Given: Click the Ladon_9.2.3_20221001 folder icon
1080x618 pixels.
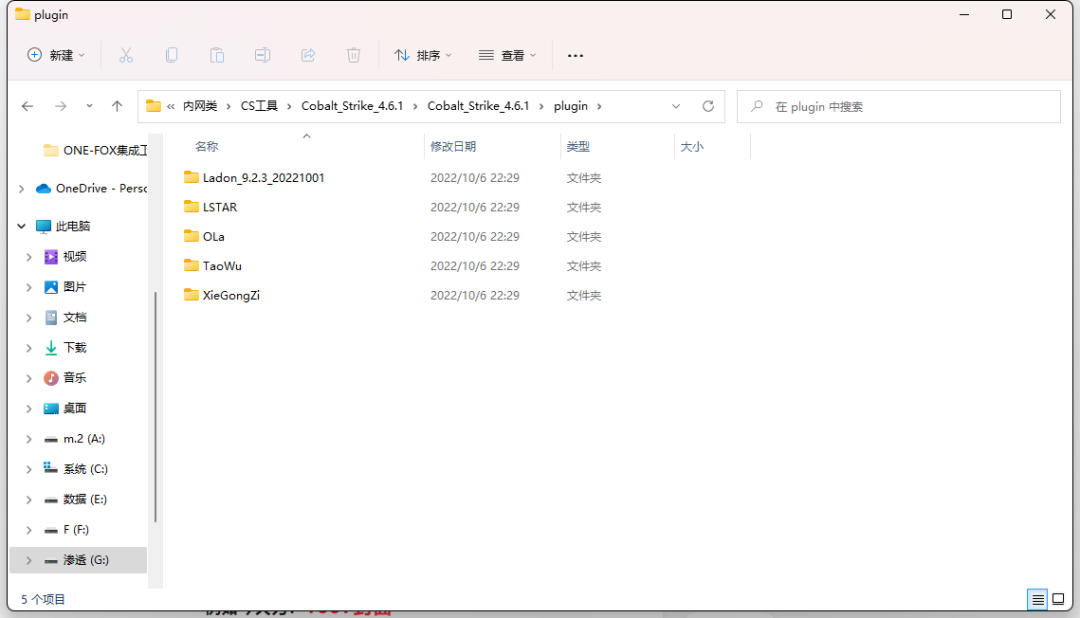Looking at the screenshot, I should click(x=191, y=177).
